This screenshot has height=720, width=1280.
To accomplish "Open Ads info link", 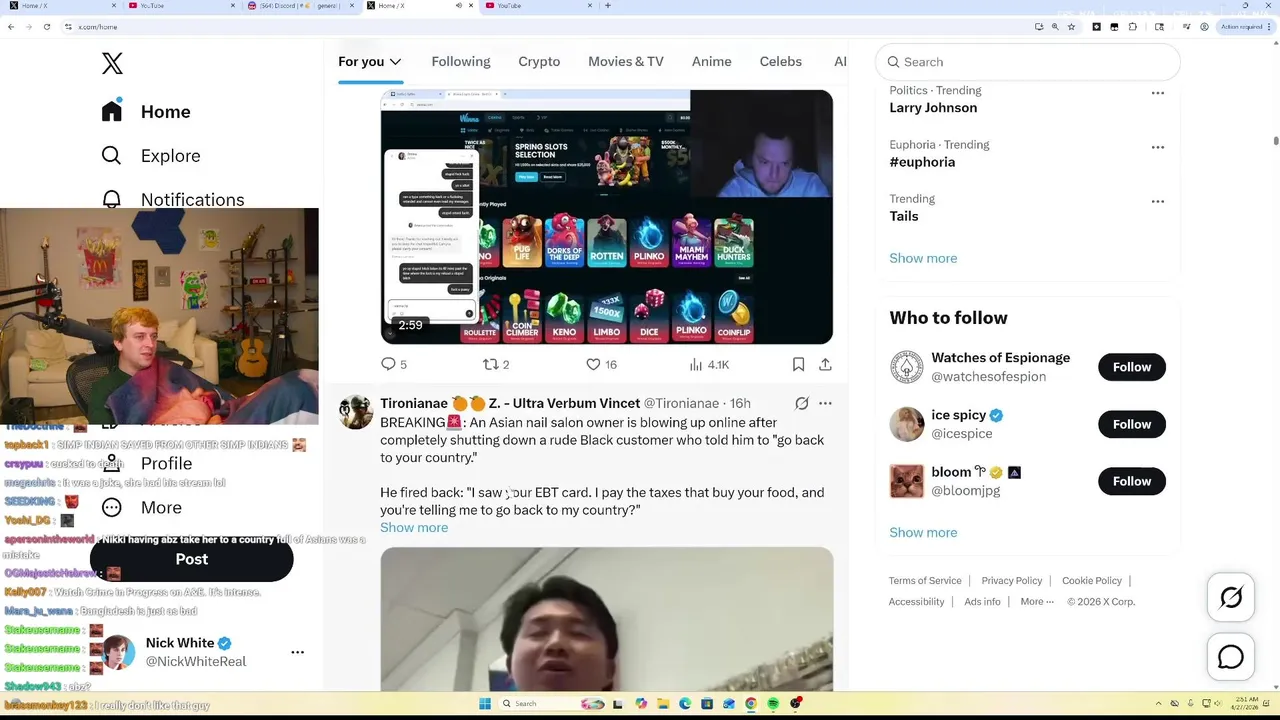I will point(982,602).
